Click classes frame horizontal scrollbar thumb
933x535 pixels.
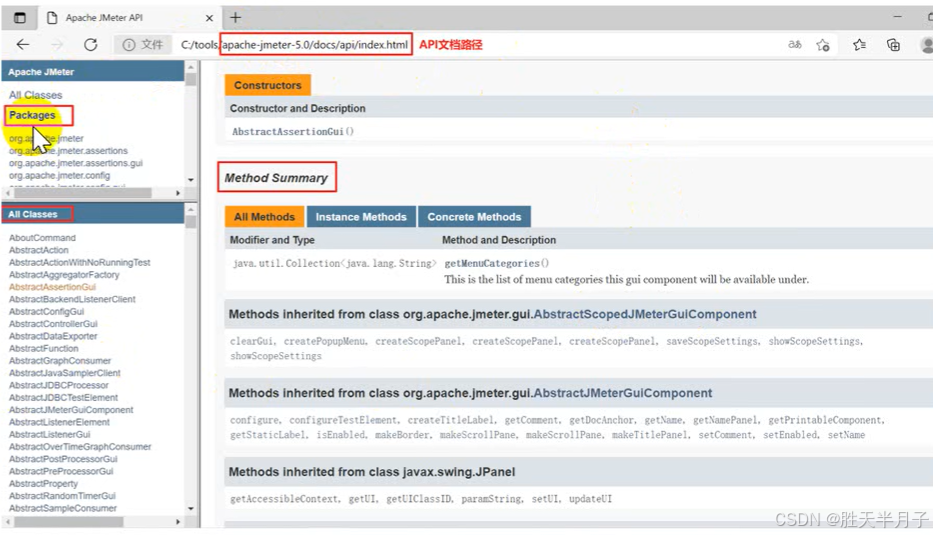(68, 522)
